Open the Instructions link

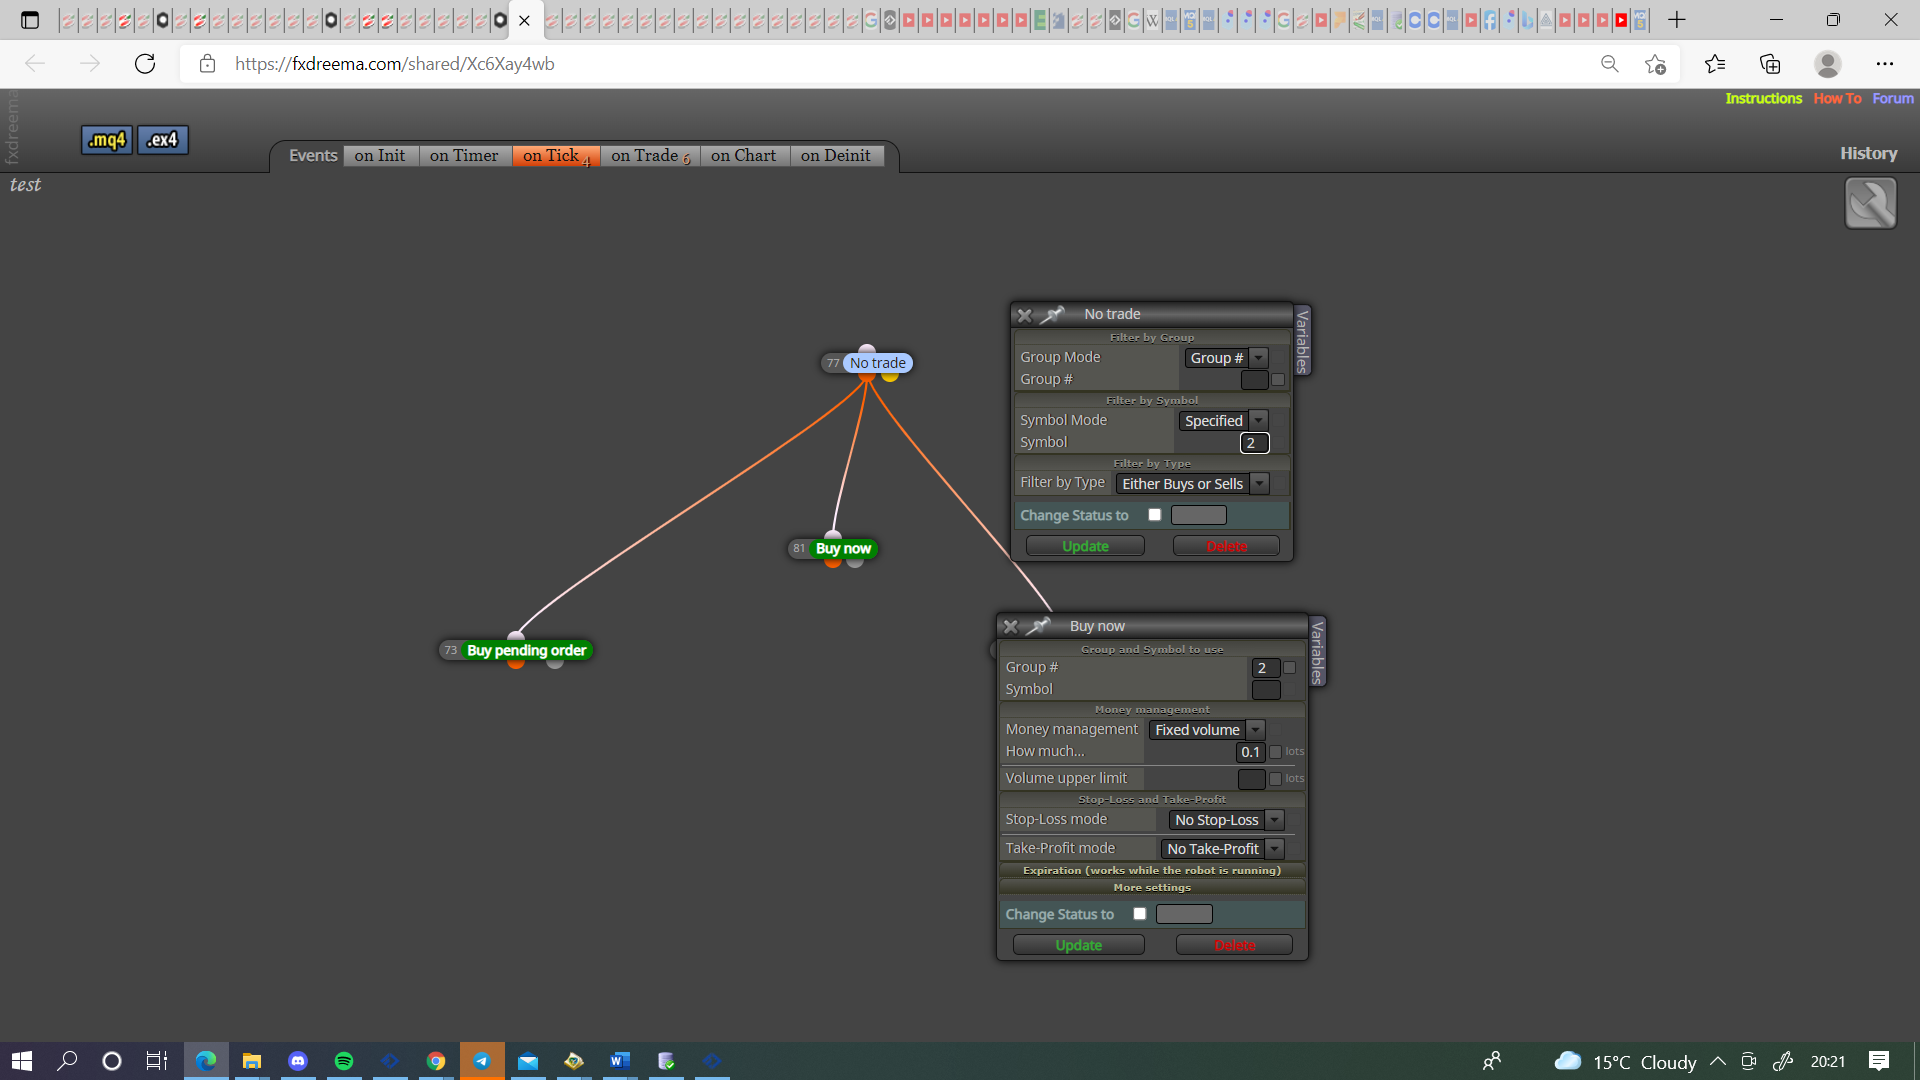click(x=1763, y=98)
